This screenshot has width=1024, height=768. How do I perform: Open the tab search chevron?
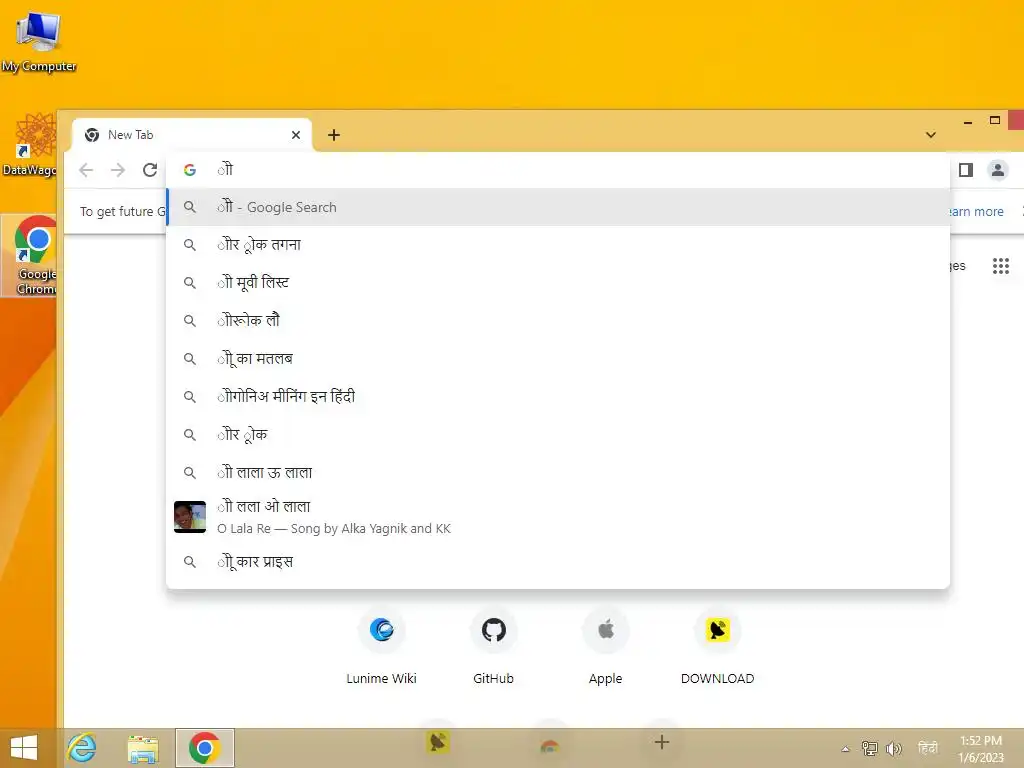click(x=931, y=135)
